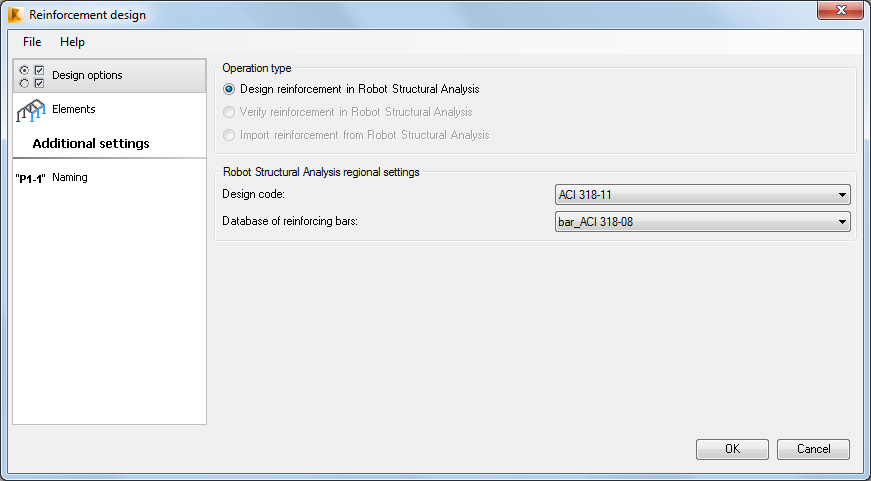The image size is (871, 481).
Task: Click the Operation type group title
Action: [x=257, y=68]
